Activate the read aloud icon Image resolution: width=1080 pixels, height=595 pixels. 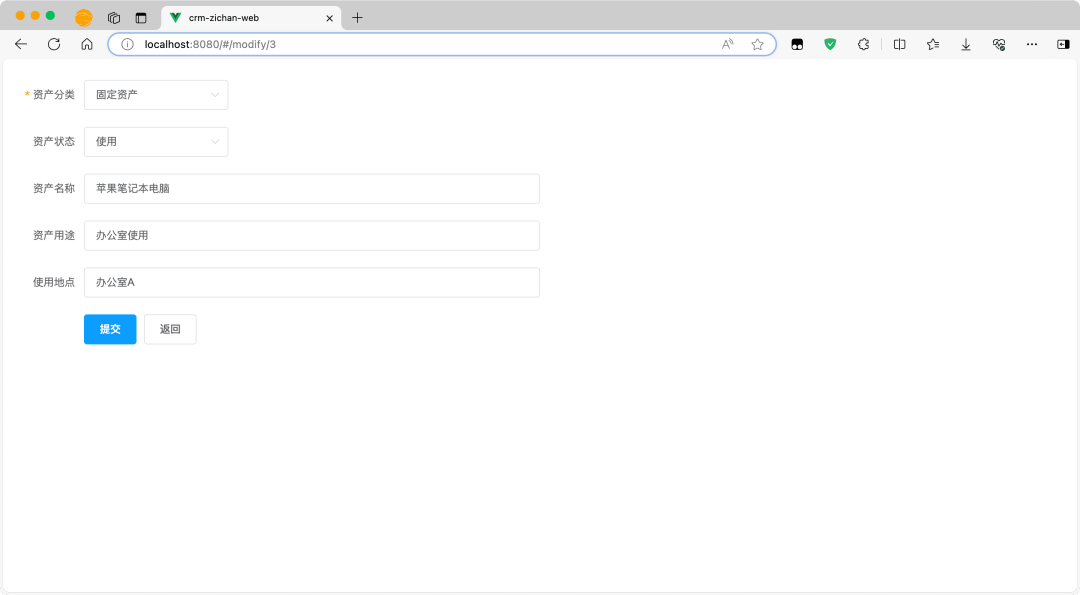(x=727, y=44)
